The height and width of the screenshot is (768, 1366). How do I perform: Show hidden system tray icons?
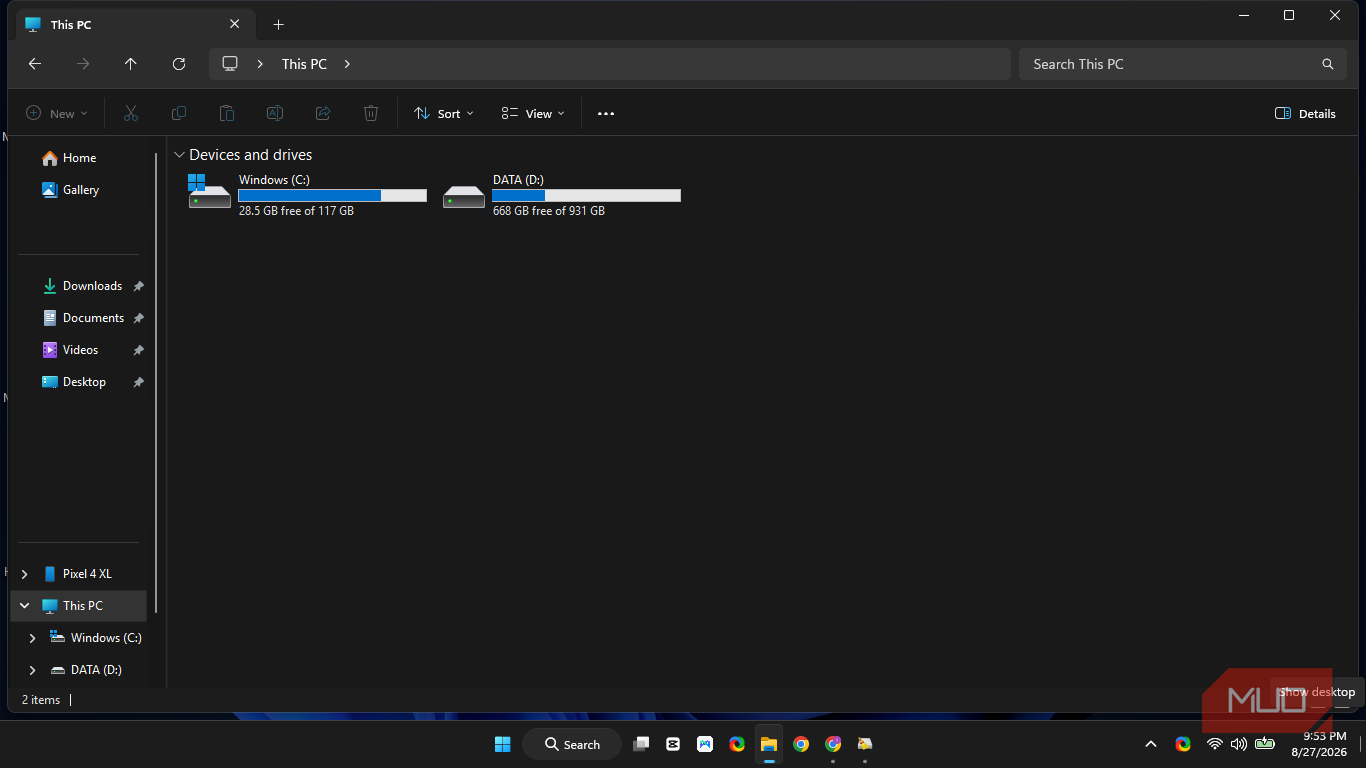coord(1151,744)
